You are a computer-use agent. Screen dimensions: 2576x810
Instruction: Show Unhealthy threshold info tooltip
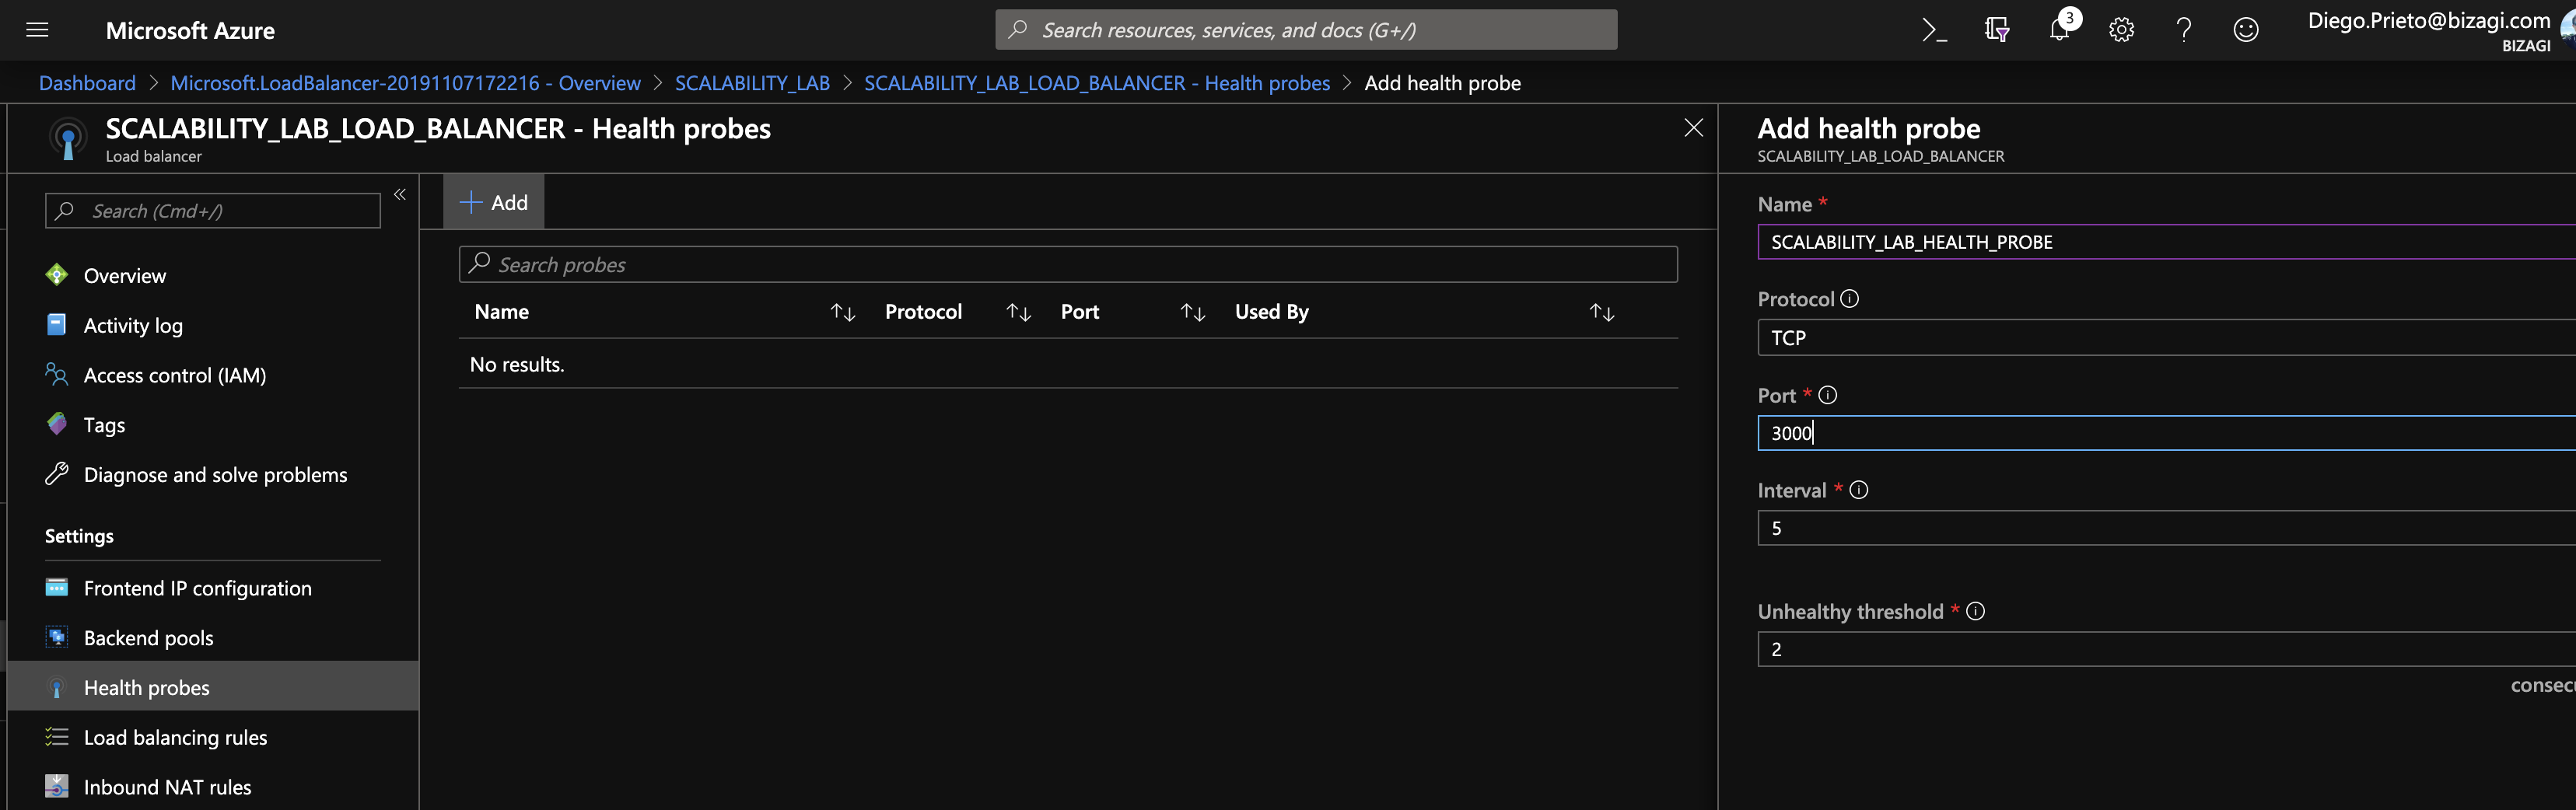tap(1975, 611)
